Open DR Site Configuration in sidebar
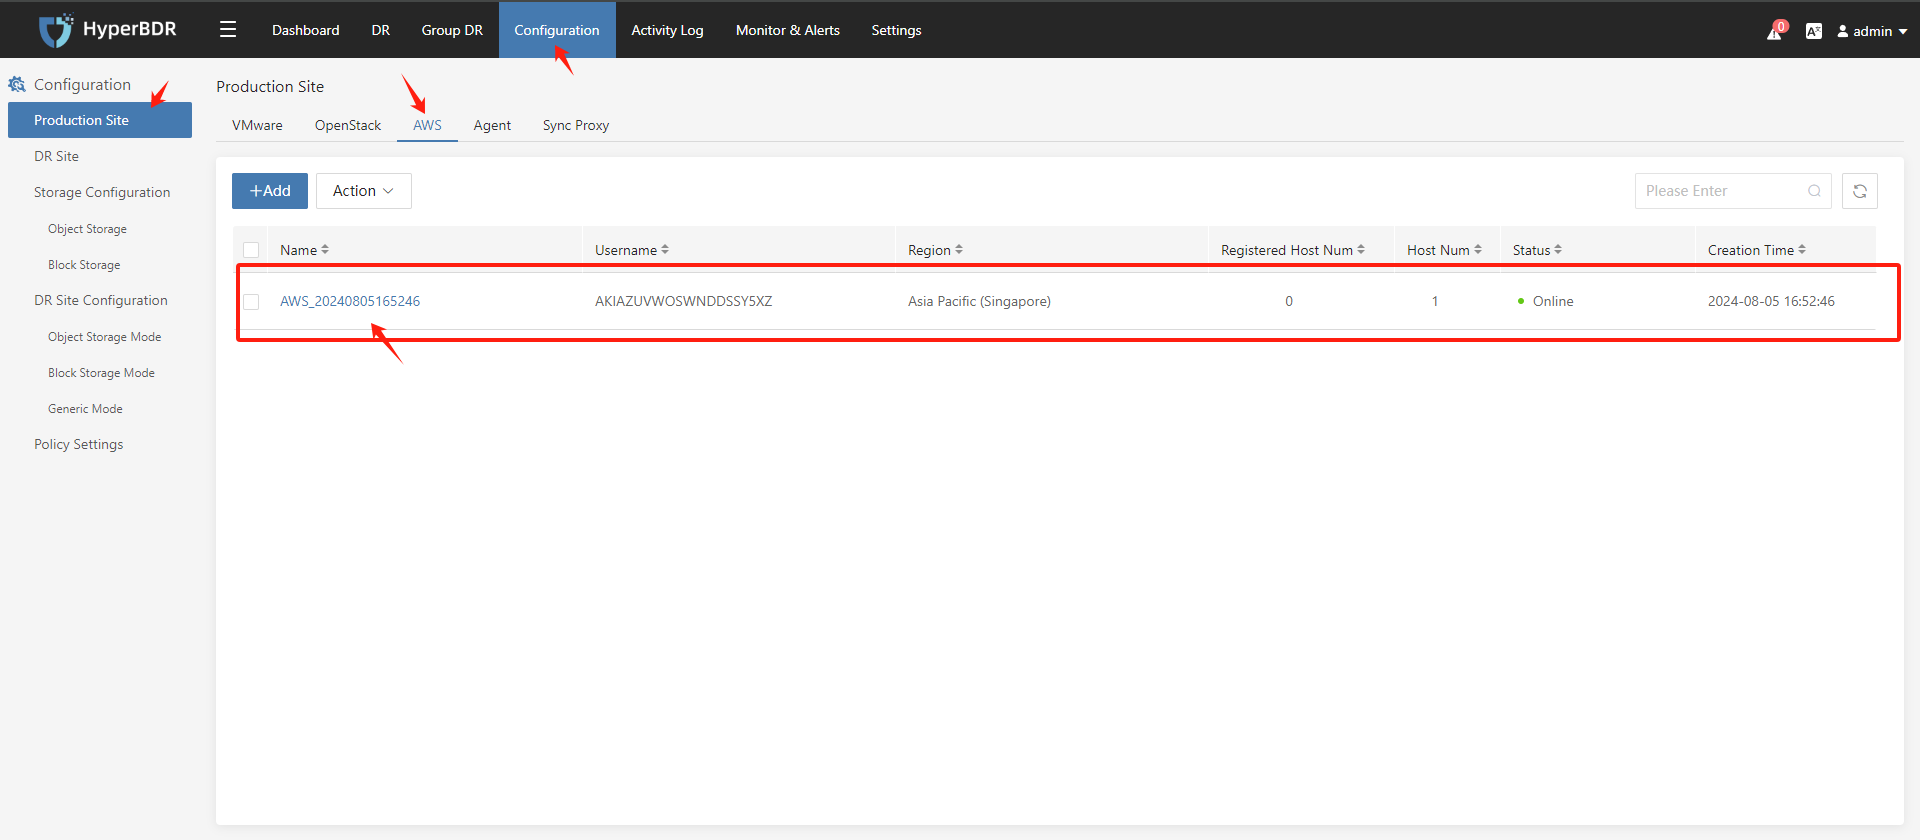The width and height of the screenshot is (1920, 840). 101,300
